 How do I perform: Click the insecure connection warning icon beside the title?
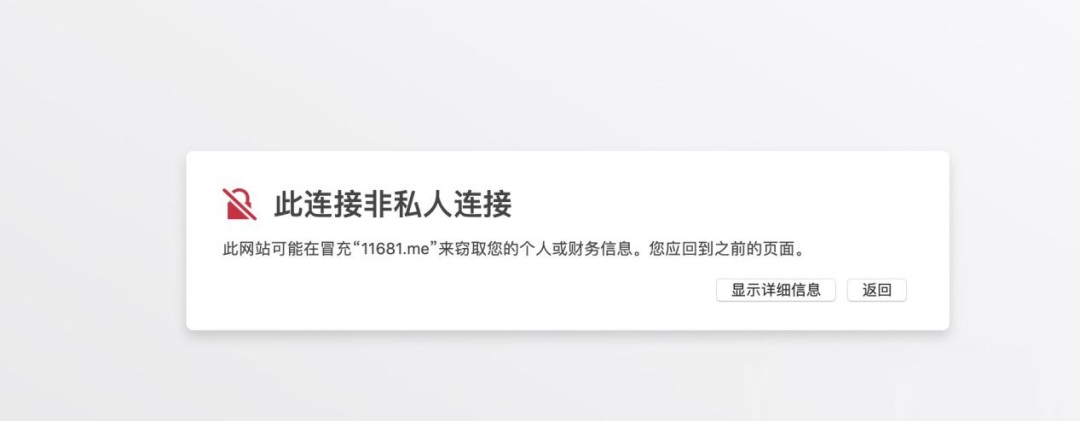239,204
